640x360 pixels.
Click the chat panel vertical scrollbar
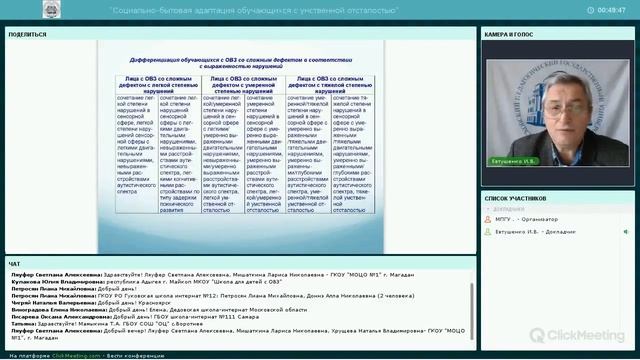472,311
